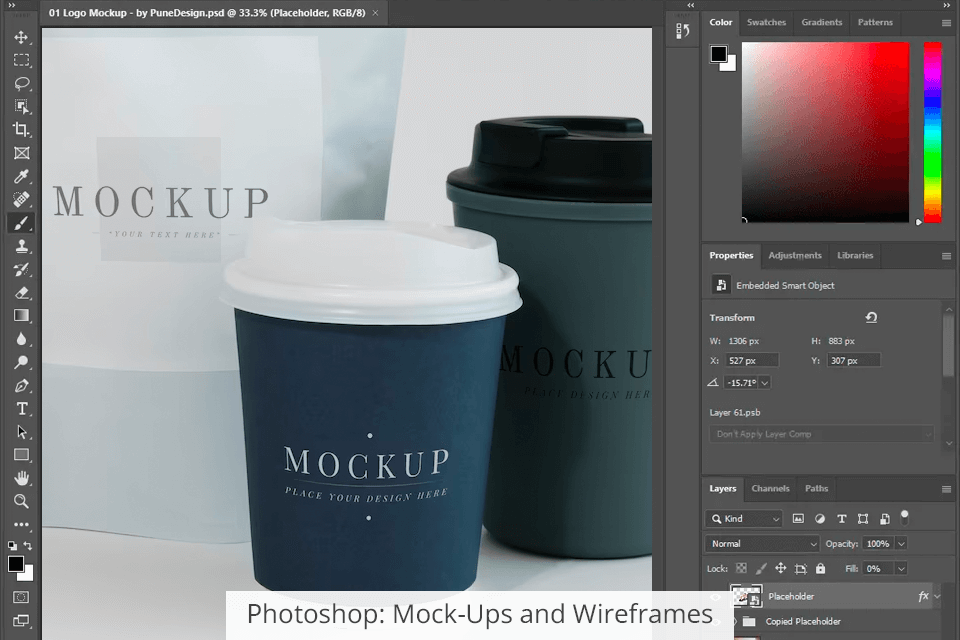Select the Blur tool

21,339
